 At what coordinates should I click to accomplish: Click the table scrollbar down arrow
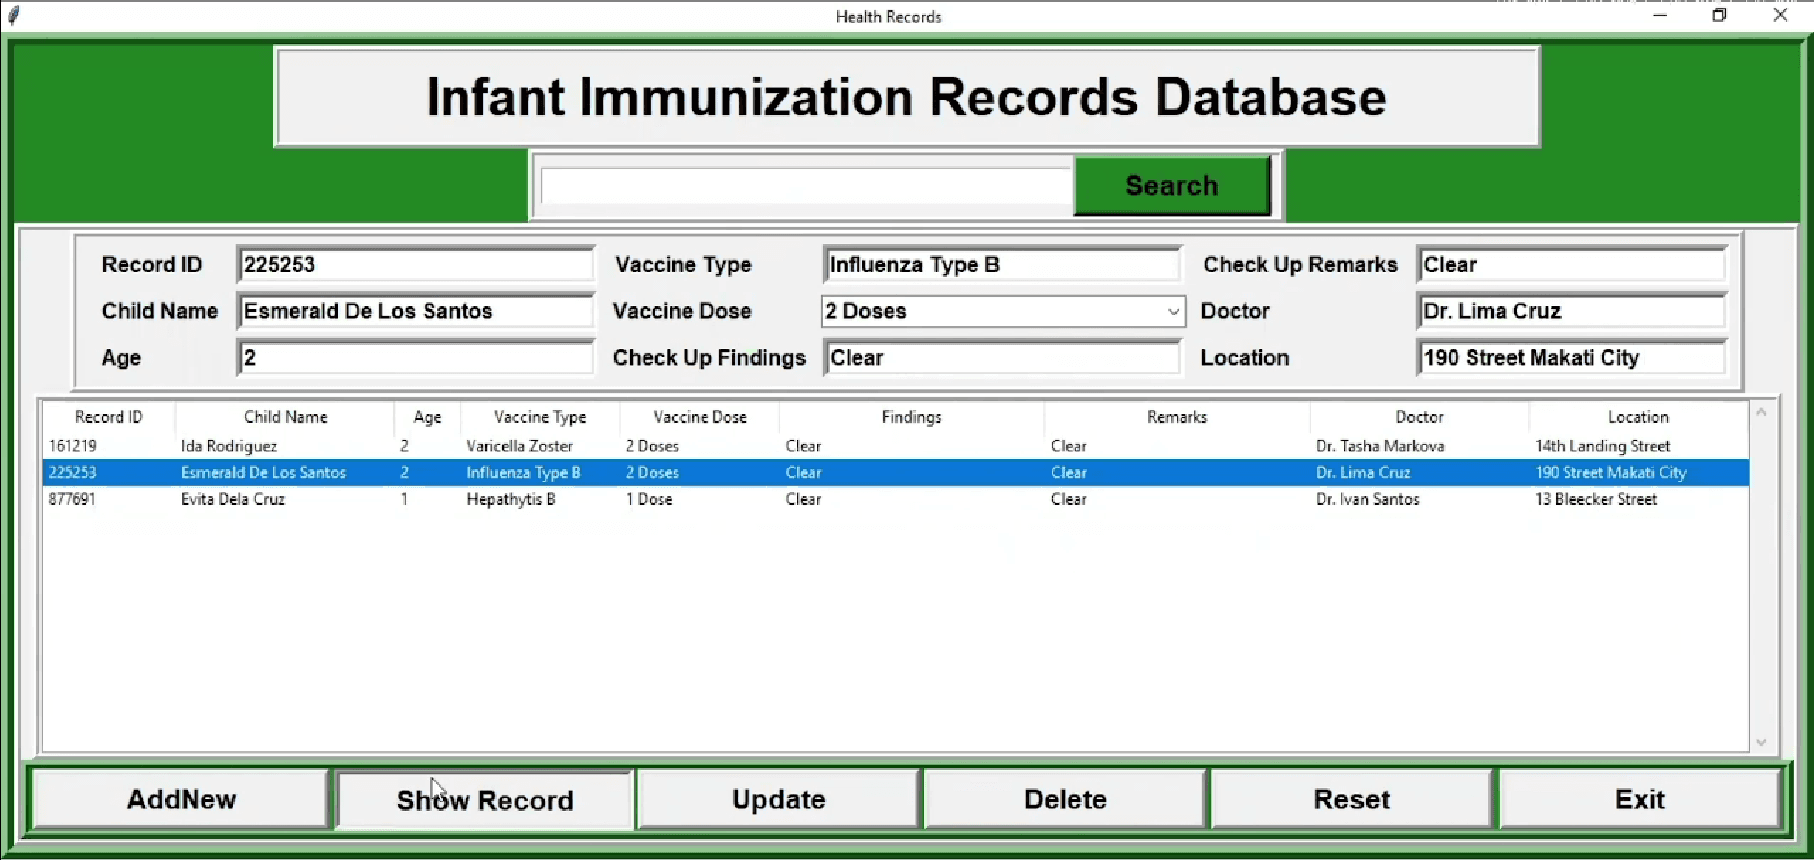[1761, 742]
